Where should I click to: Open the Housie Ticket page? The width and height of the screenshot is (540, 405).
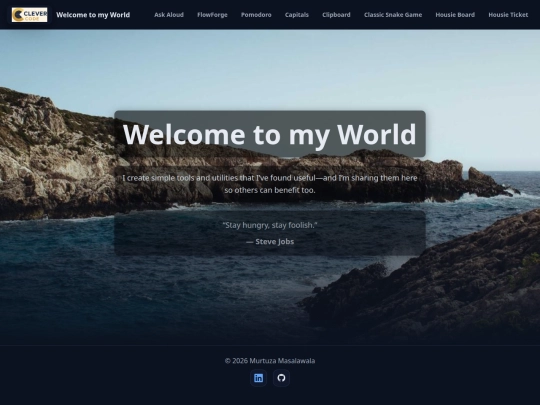[508, 15]
